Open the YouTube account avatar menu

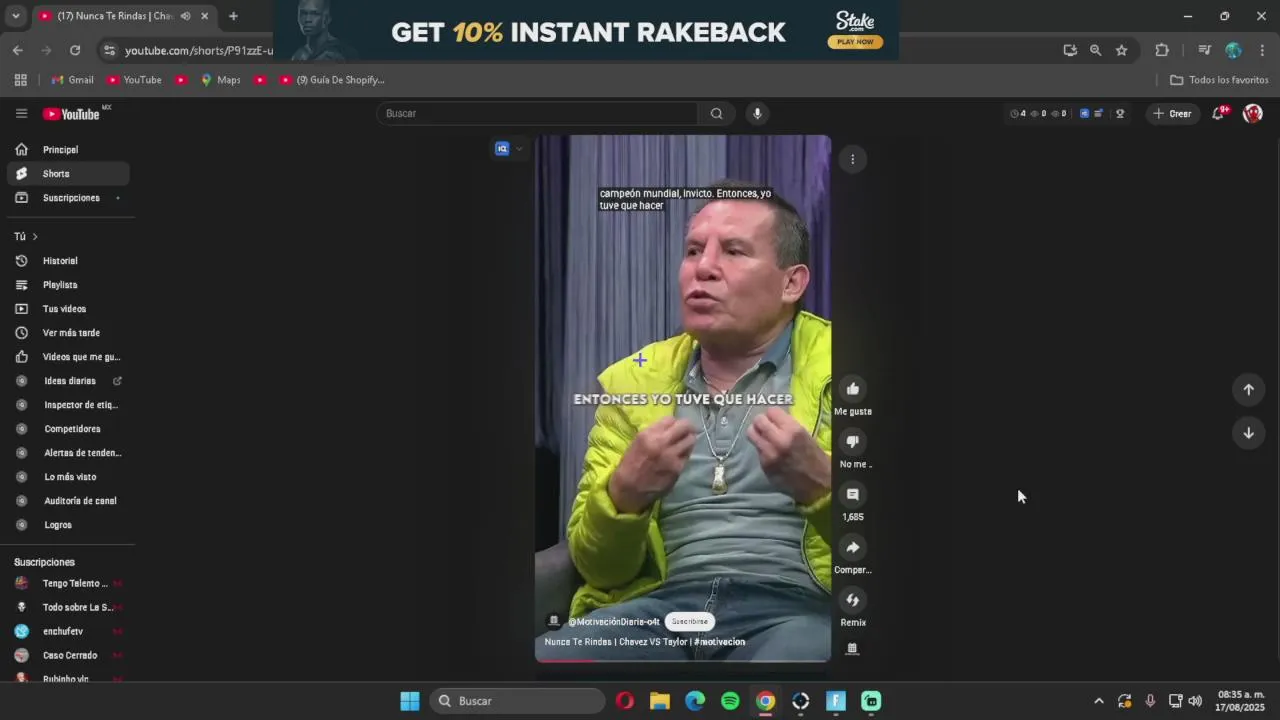(1252, 113)
